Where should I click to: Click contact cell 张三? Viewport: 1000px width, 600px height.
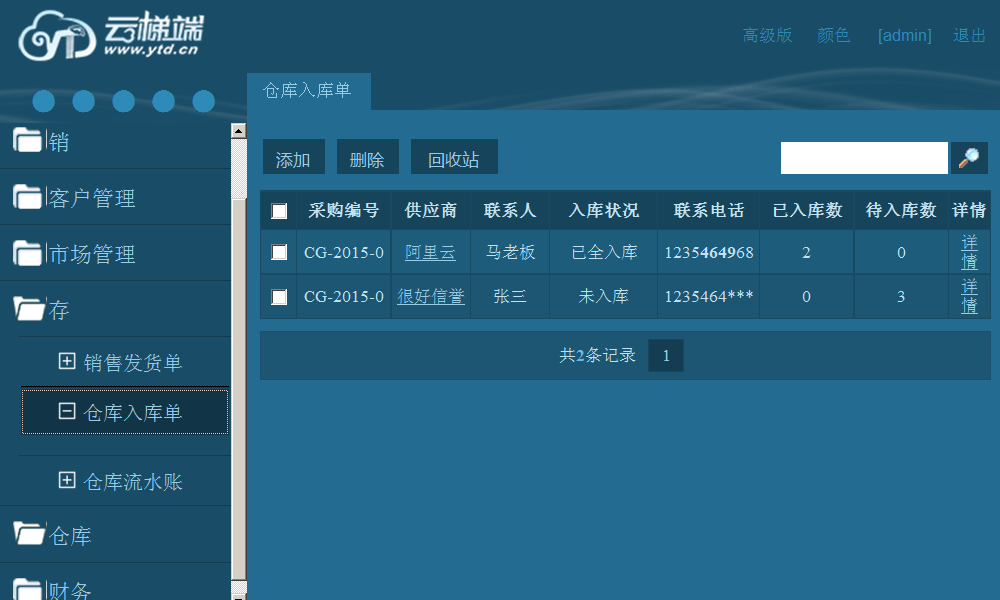510,296
